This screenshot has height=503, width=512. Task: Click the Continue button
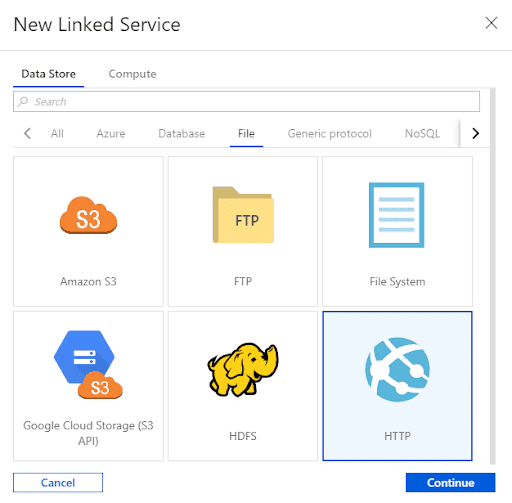(450, 482)
